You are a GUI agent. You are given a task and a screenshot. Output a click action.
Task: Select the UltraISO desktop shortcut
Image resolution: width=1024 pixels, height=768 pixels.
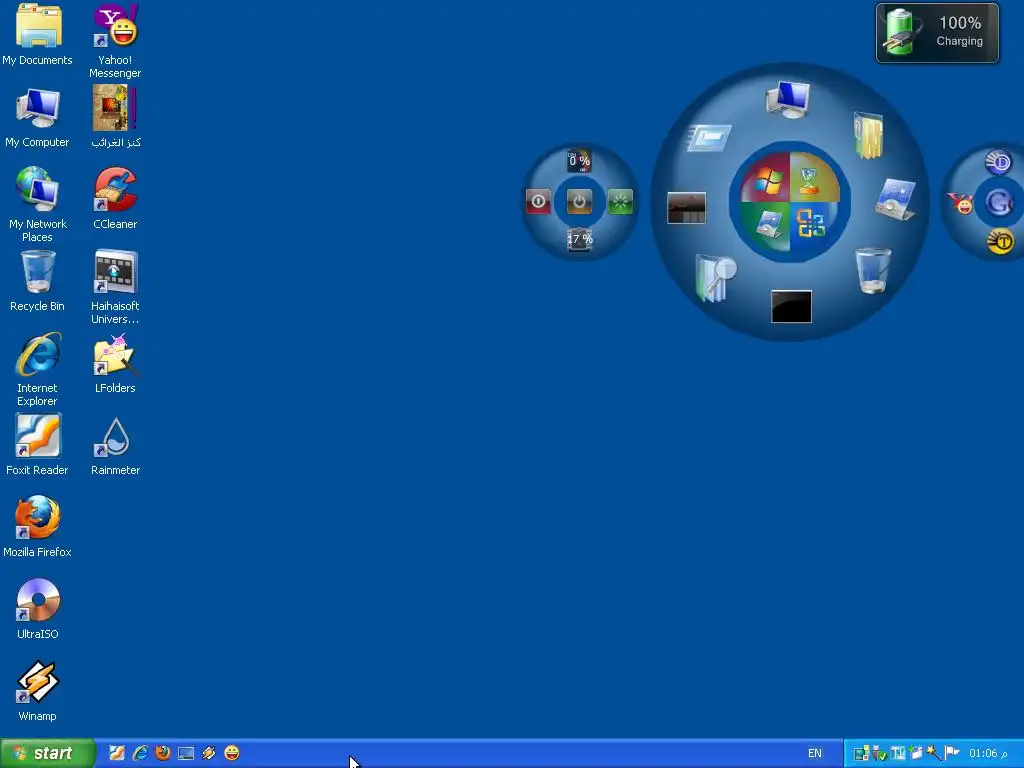point(37,609)
